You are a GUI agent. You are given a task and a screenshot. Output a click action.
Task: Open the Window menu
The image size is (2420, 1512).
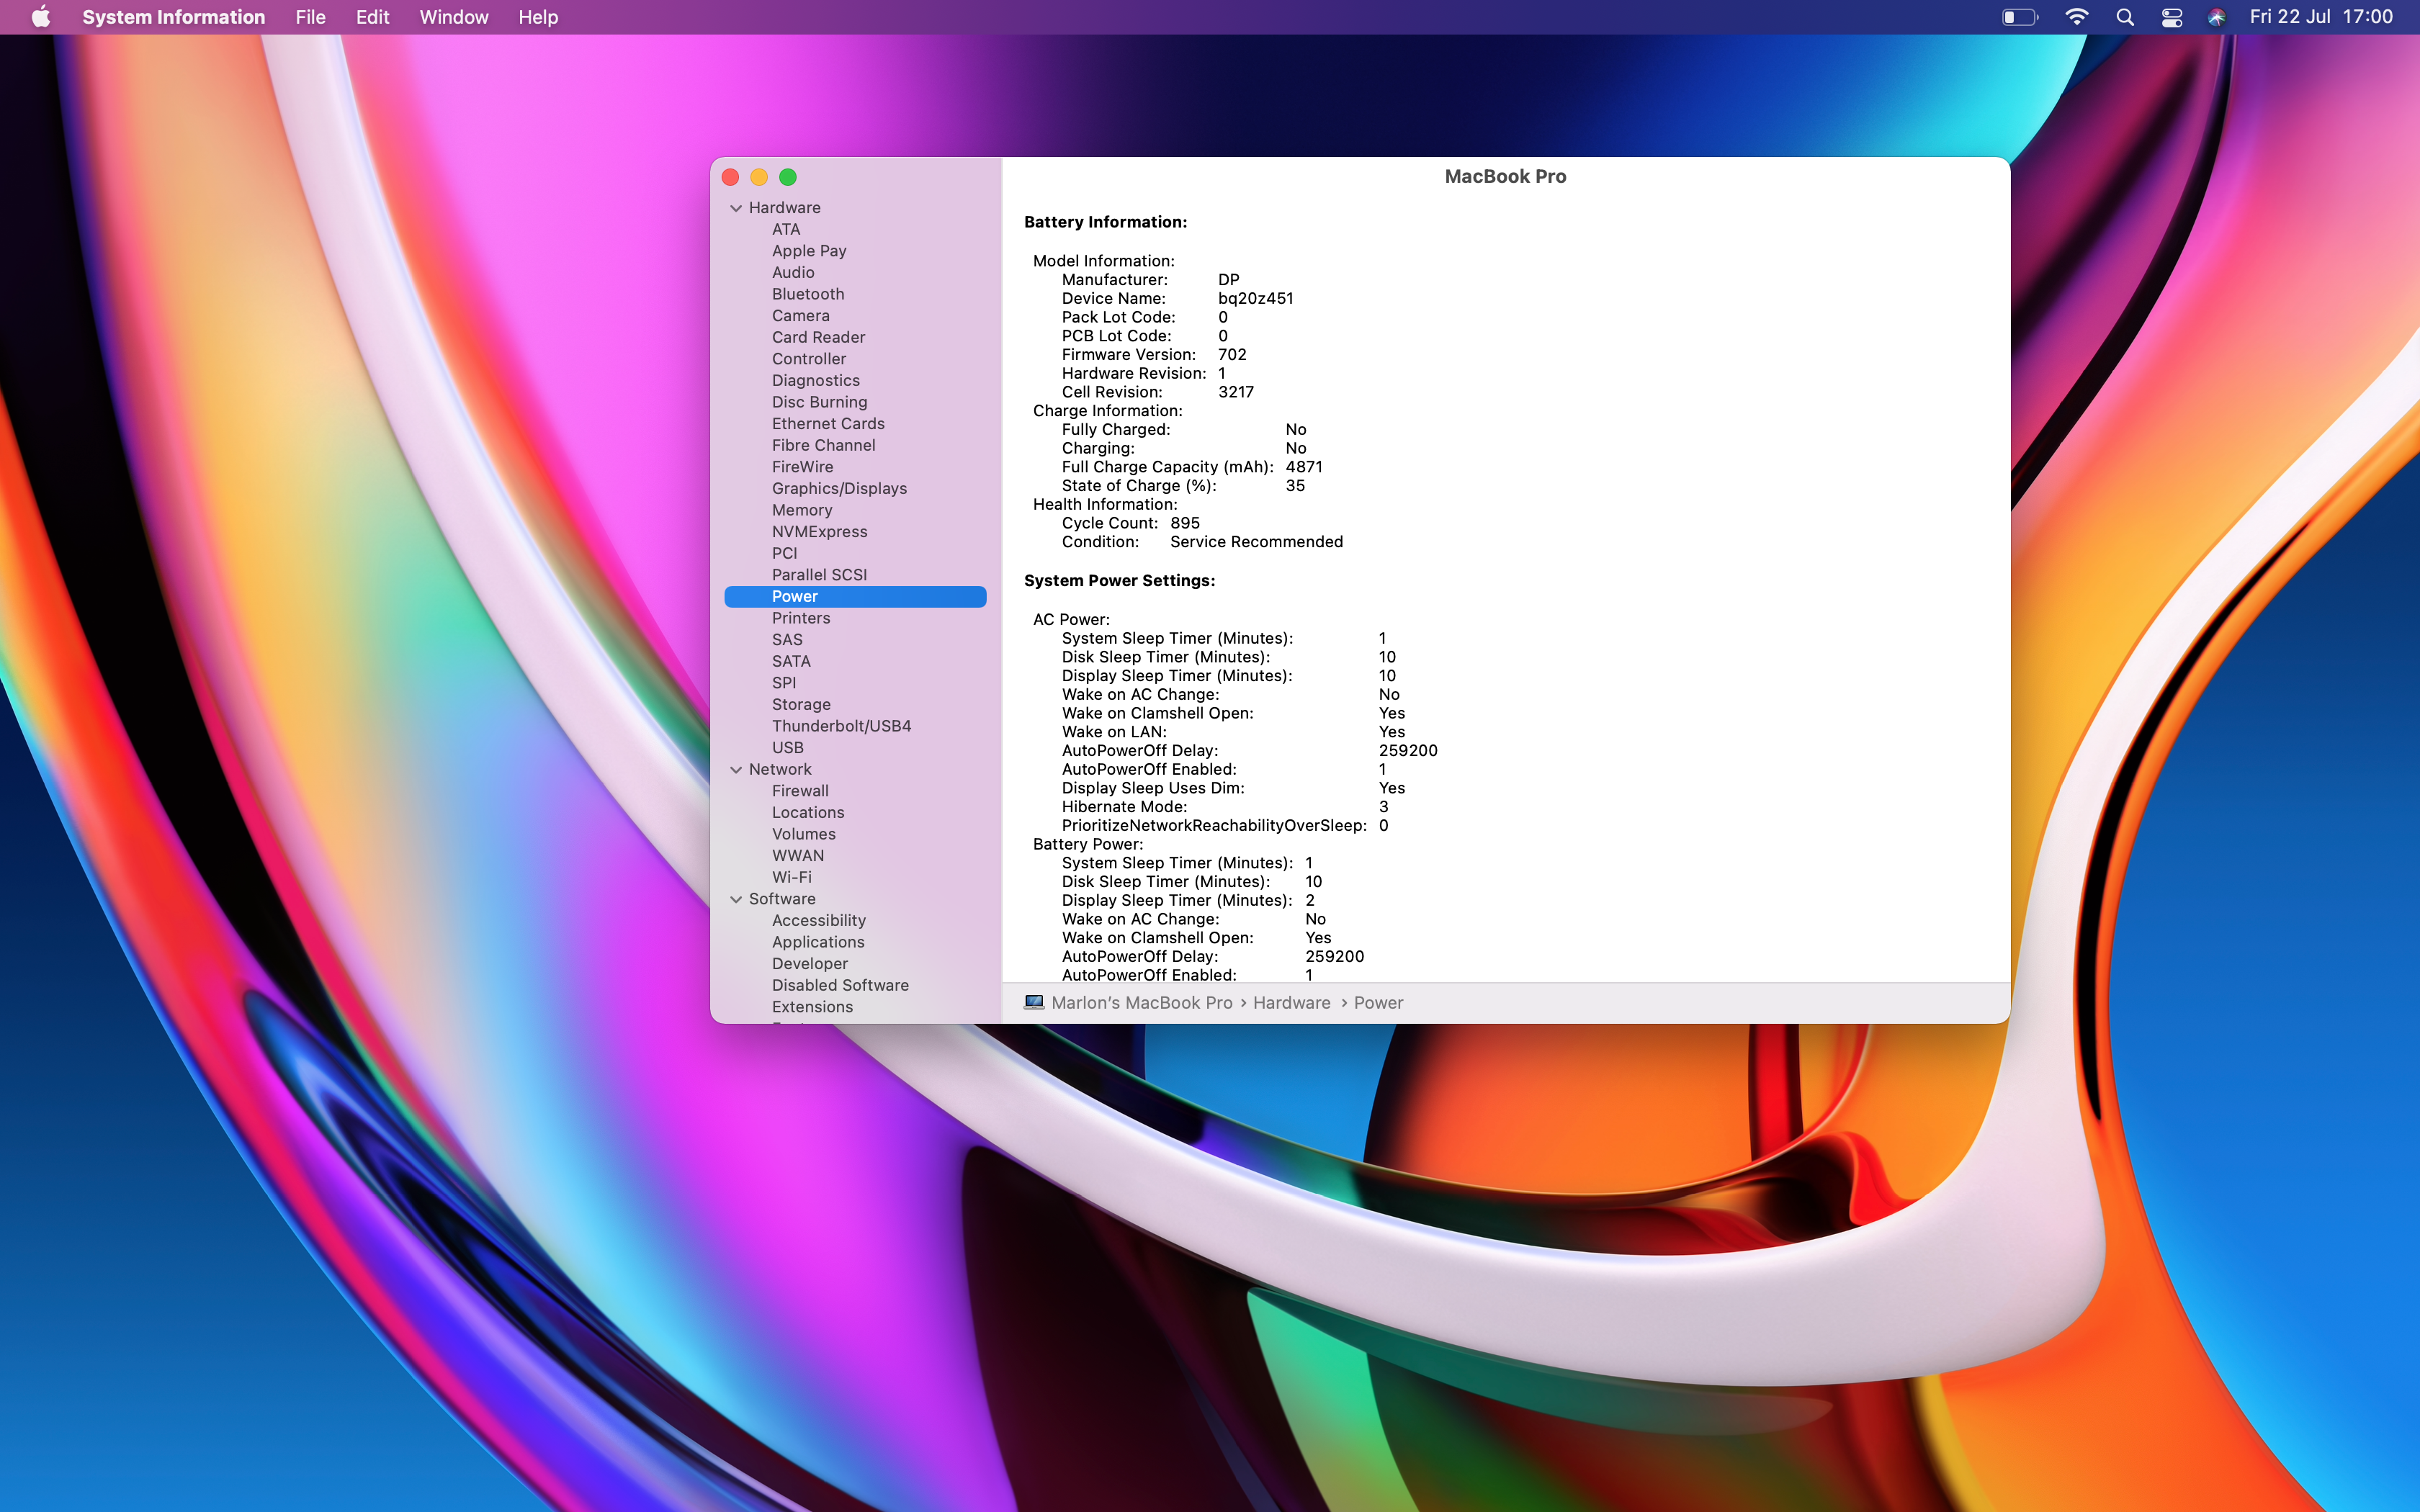(x=453, y=17)
